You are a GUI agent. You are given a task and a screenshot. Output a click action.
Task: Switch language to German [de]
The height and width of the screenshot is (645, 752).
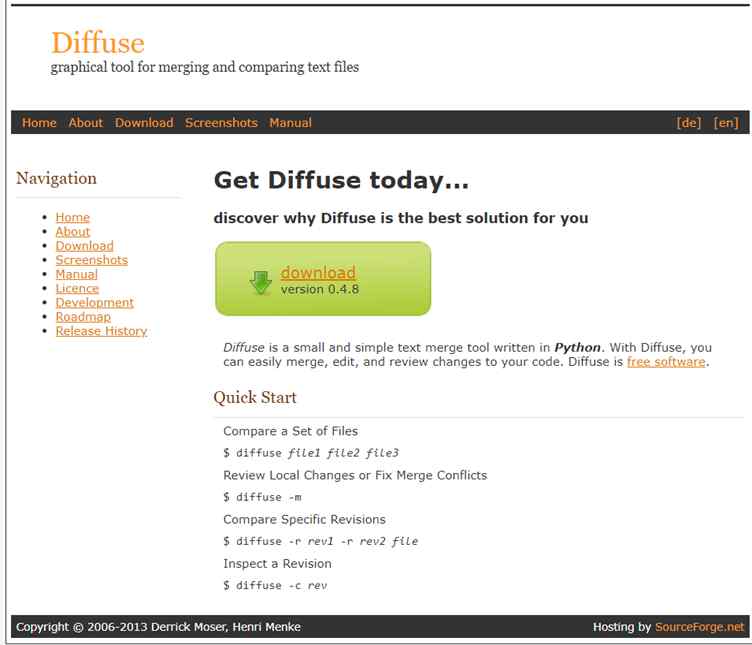point(689,123)
